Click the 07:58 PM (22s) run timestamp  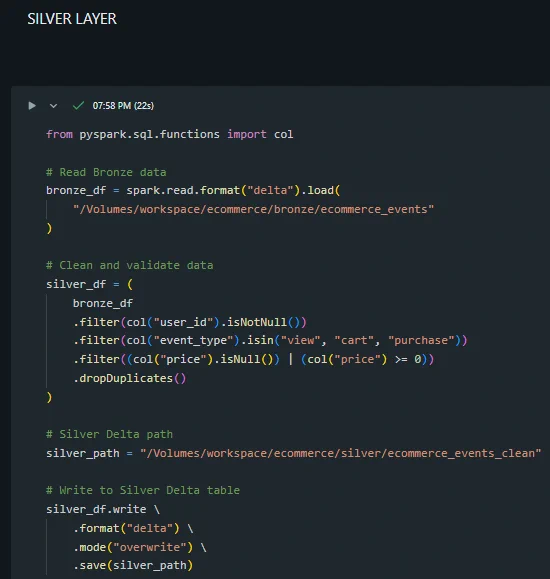[x=123, y=106]
